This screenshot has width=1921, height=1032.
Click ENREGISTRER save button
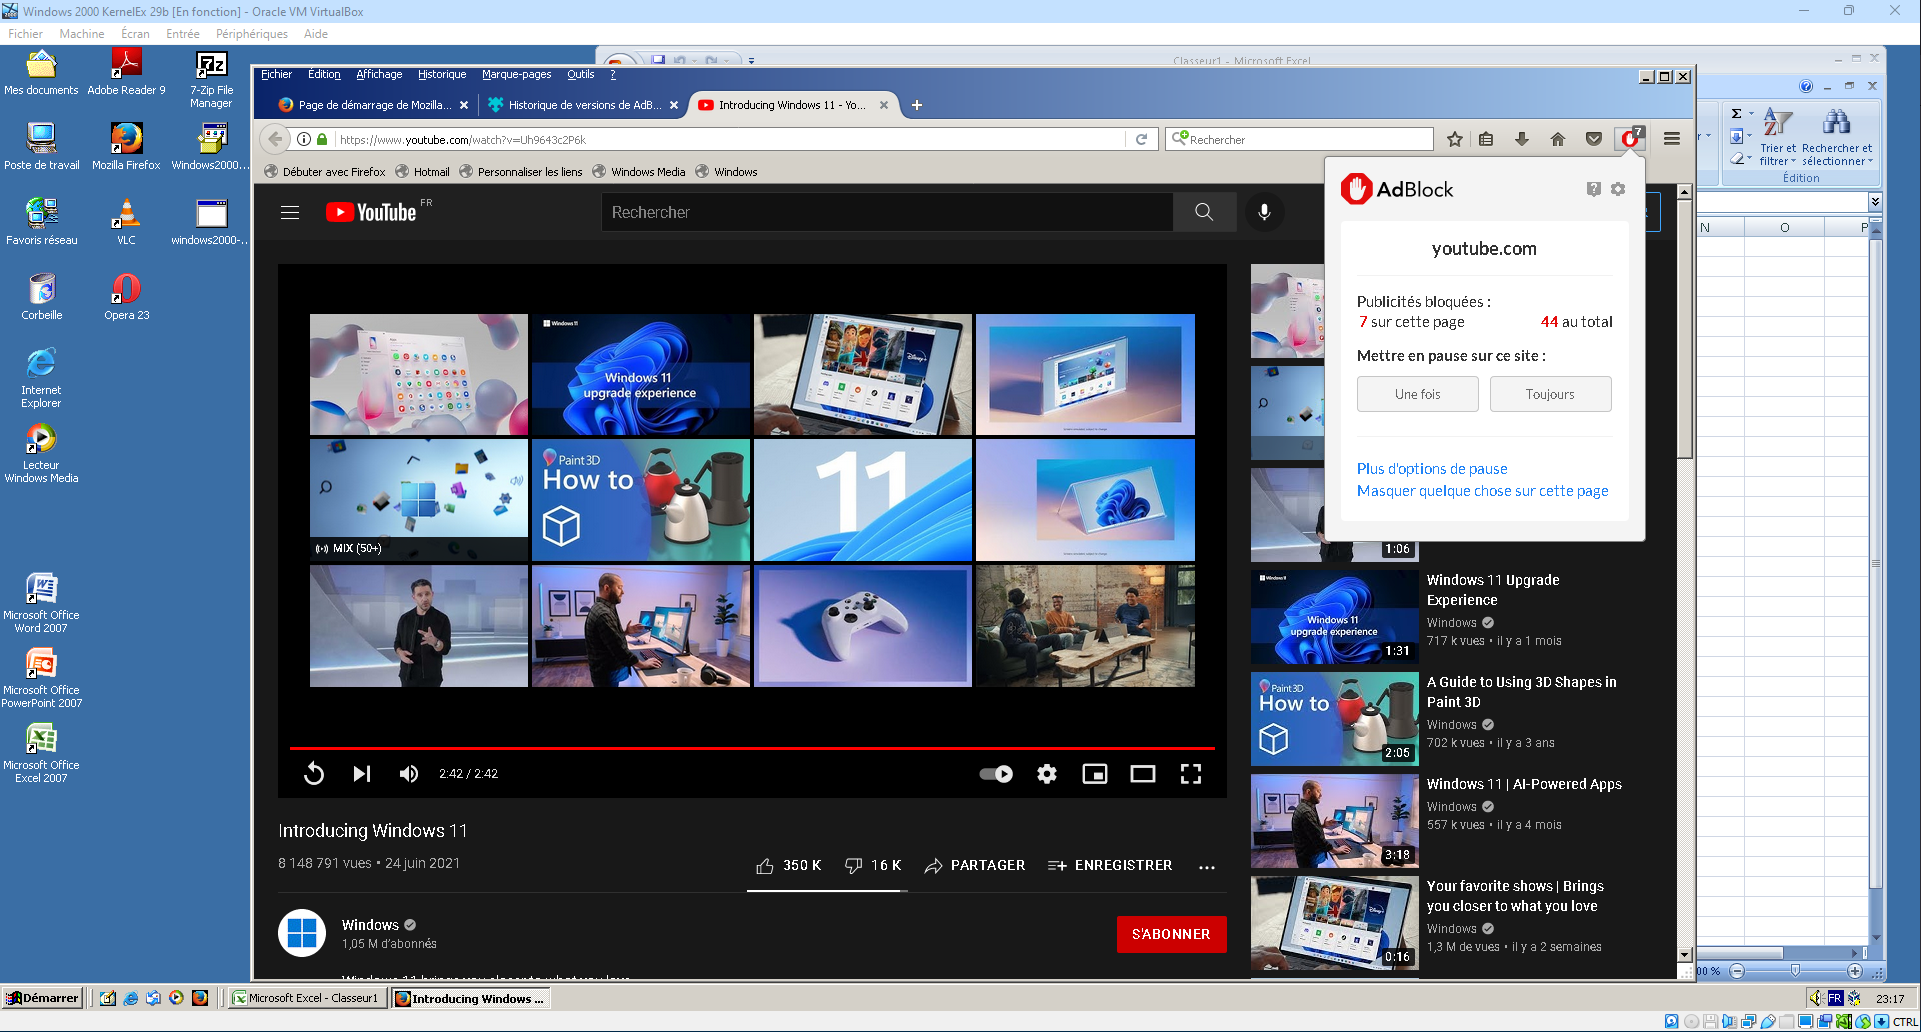(1110, 866)
